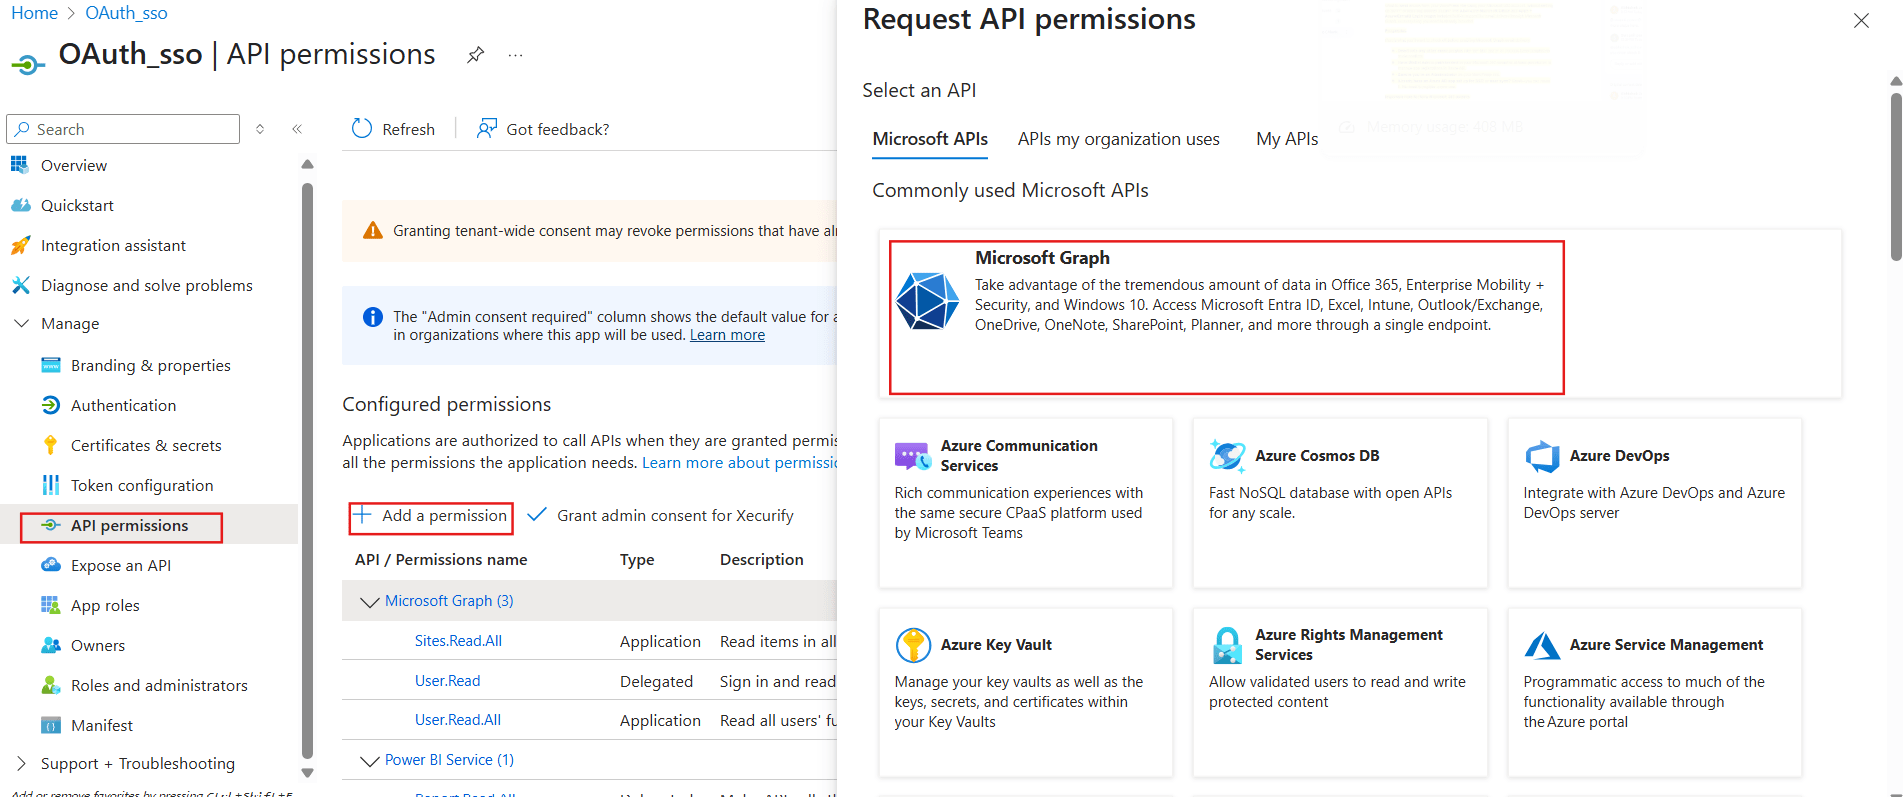The height and width of the screenshot is (797, 1903).
Task: Open Expose an API
Action: (121, 565)
